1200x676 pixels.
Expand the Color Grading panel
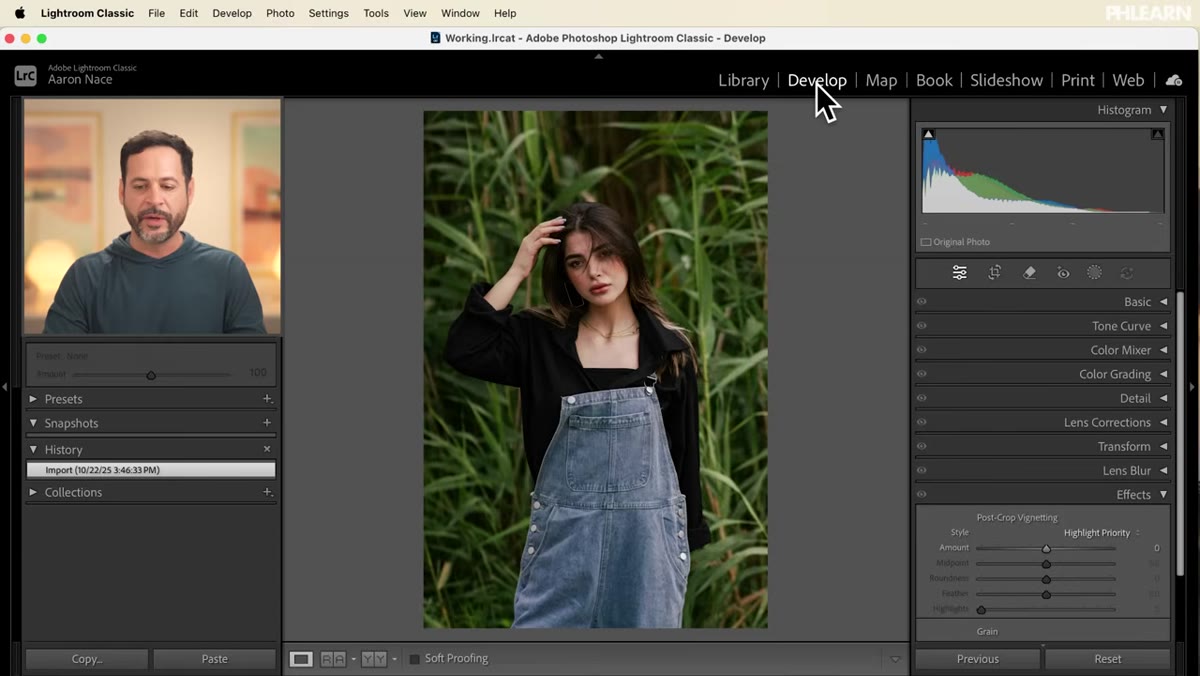coord(1163,374)
